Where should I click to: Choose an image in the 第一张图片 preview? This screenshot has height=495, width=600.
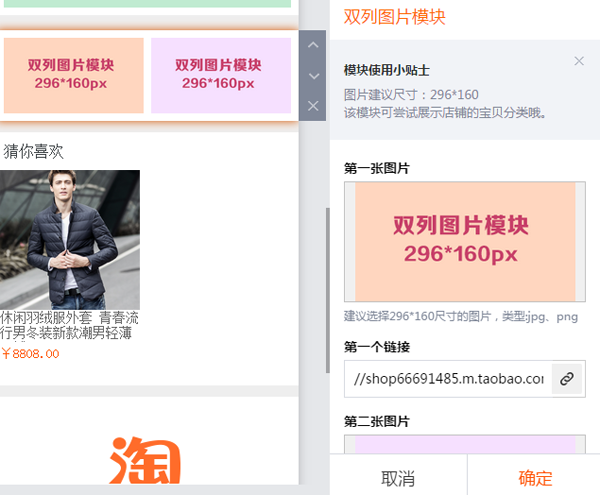pyautogui.click(x=464, y=241)
